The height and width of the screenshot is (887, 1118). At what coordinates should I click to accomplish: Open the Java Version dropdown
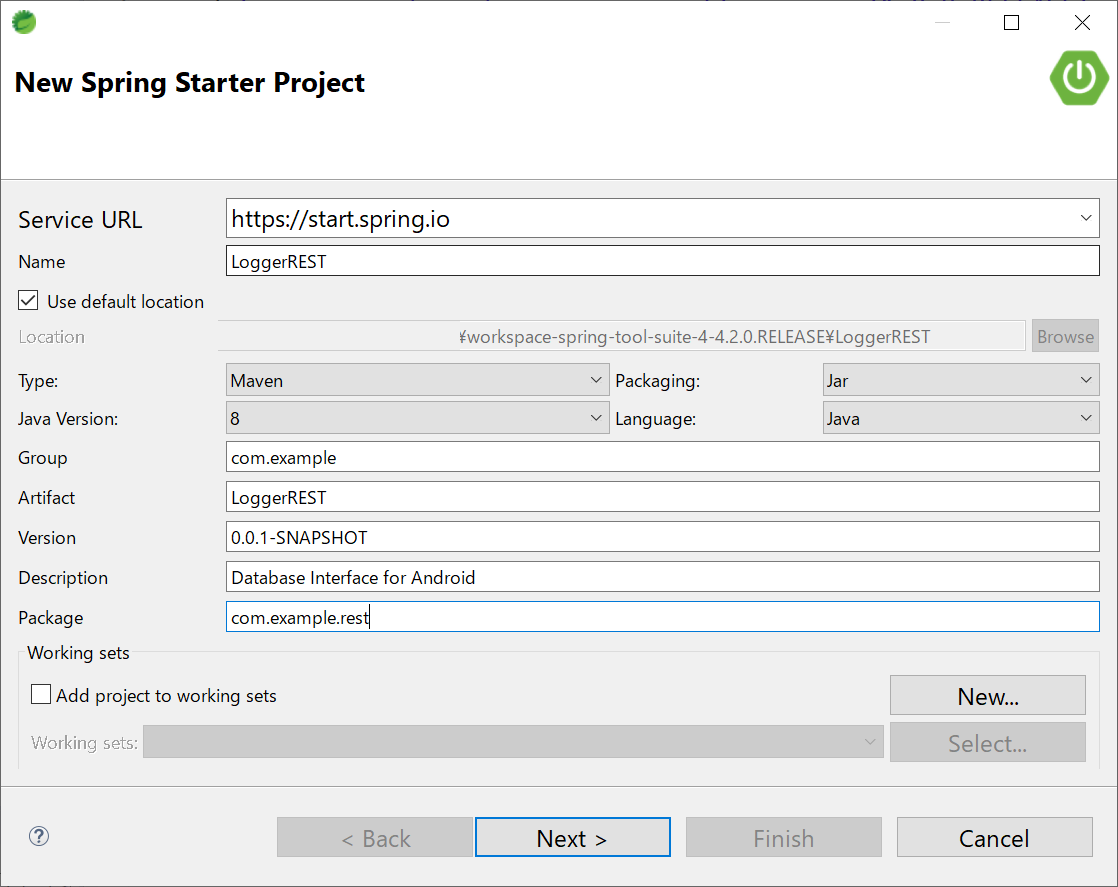[x=418, y=418]
